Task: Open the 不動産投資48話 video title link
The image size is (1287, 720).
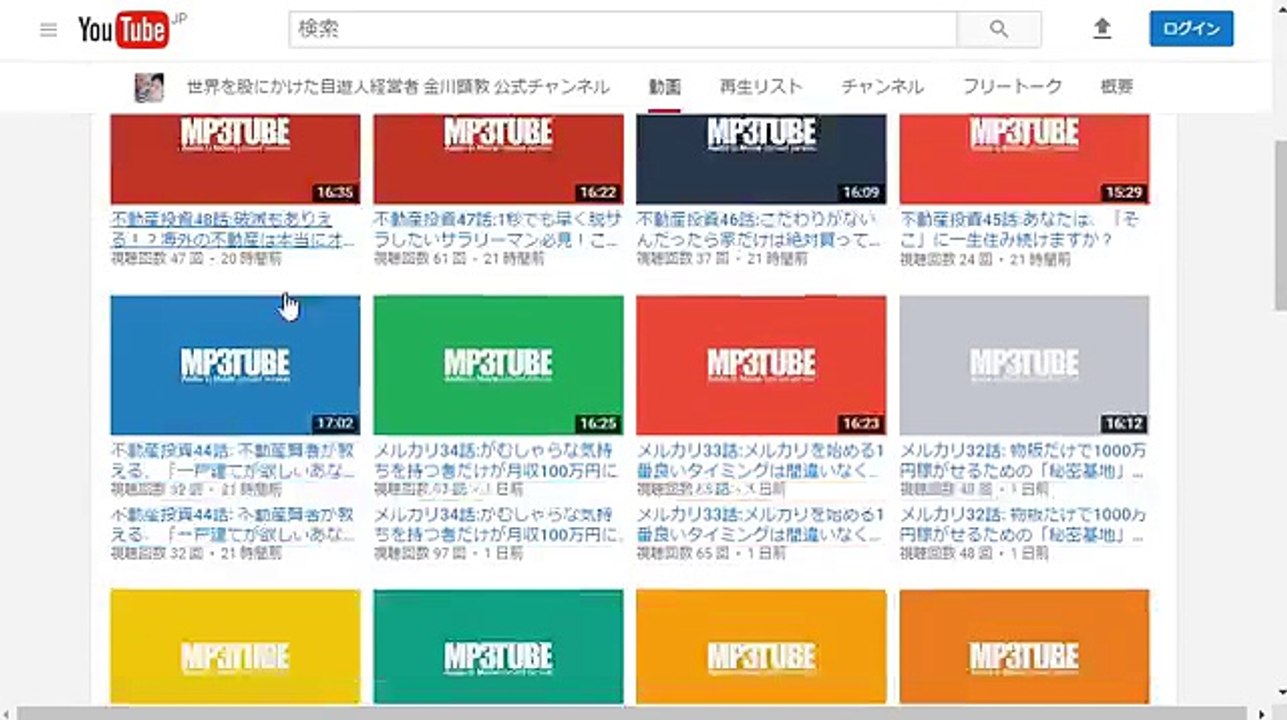Action: (x=233, y=229)
